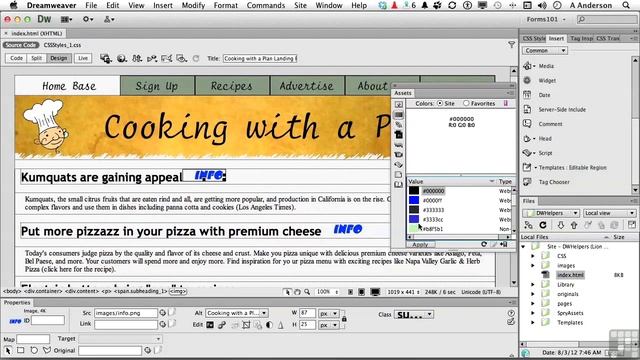Click the Advertise navigation link
Viewport: 640px width, 360px height.
tap(307, 86)
